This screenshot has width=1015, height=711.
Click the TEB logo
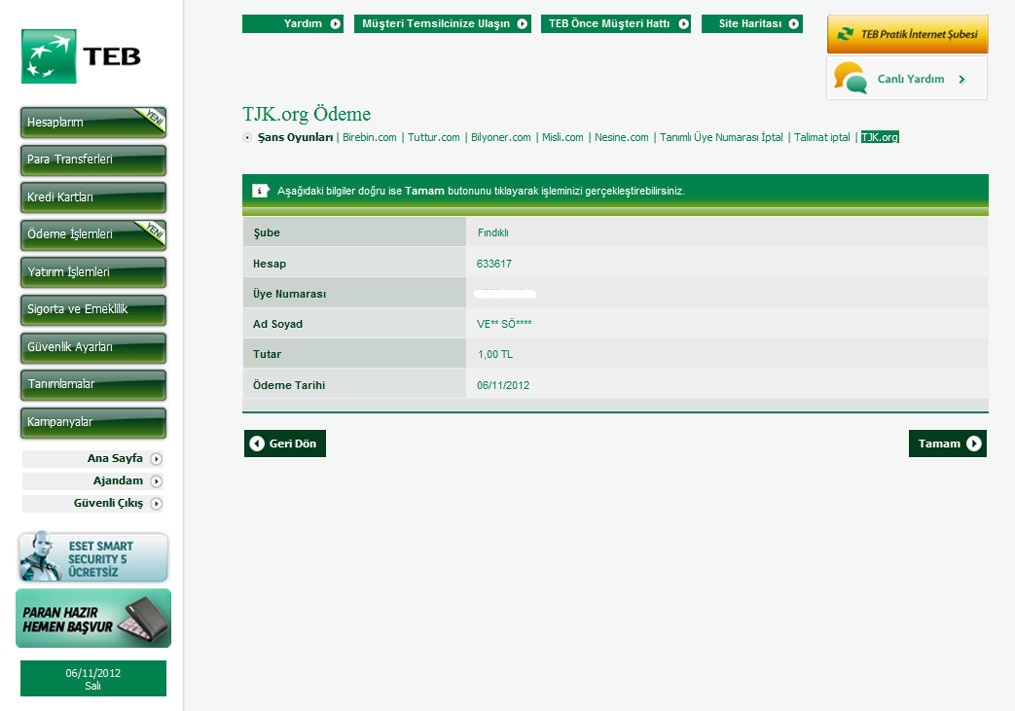pos(81,56)
